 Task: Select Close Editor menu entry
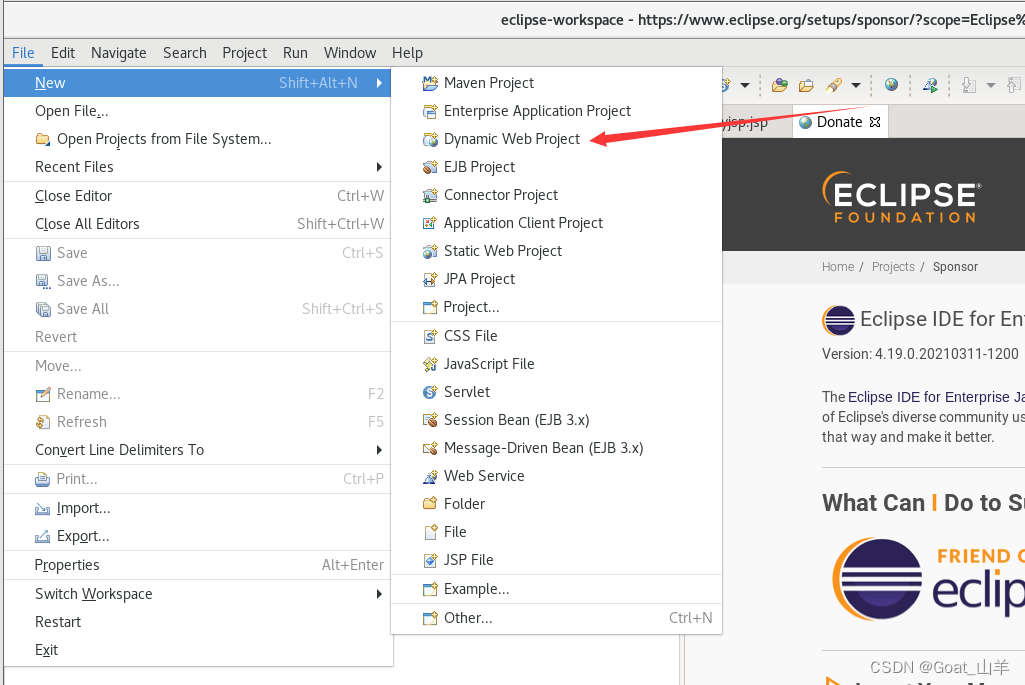[197, 196]
